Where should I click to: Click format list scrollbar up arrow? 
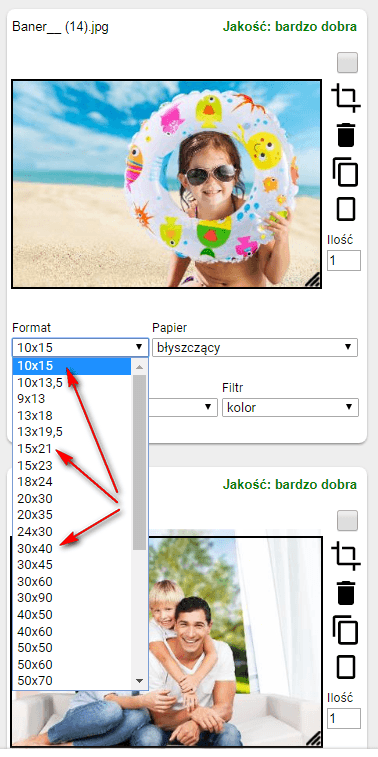(140, 367)
